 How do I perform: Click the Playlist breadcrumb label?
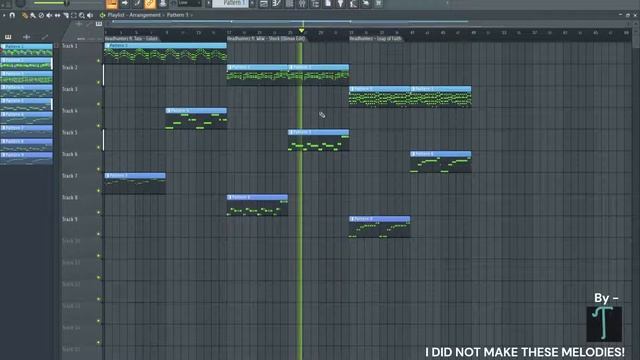pos(116,15)
